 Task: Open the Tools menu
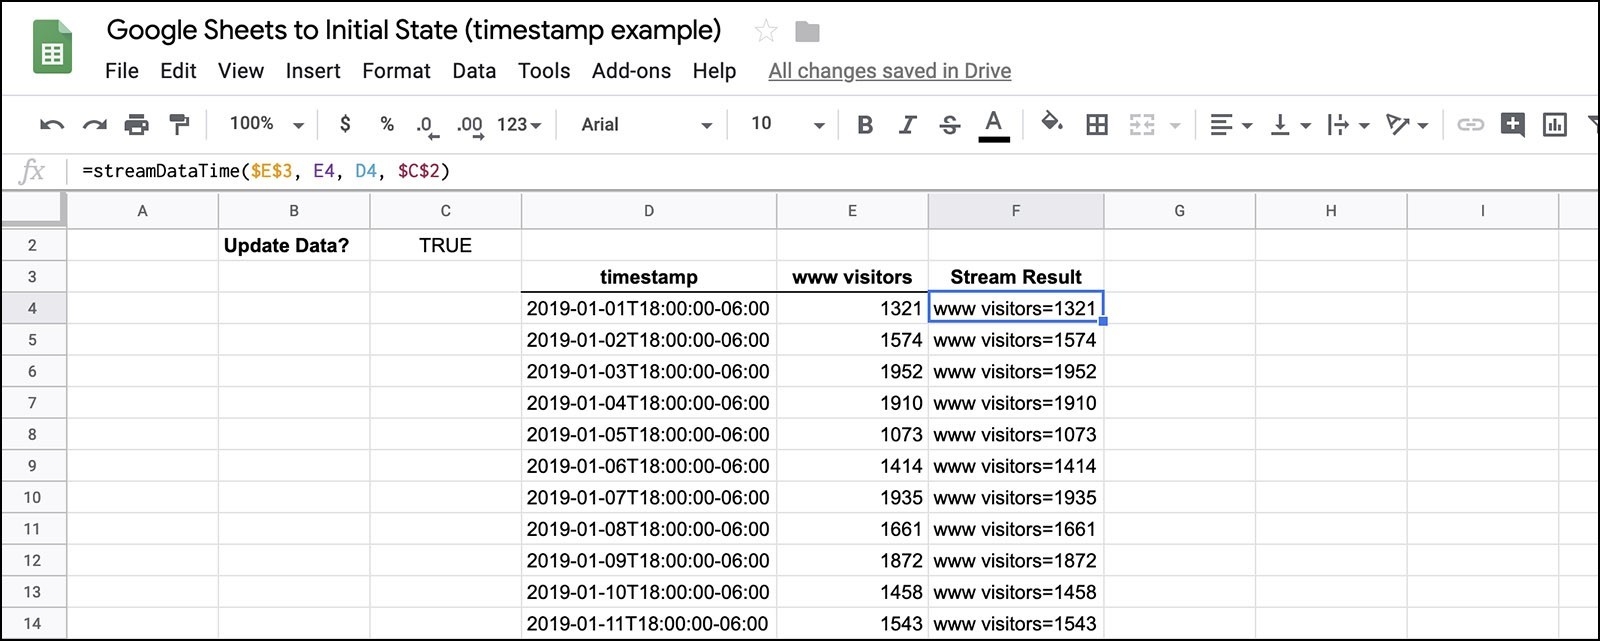tap(544, 71)
